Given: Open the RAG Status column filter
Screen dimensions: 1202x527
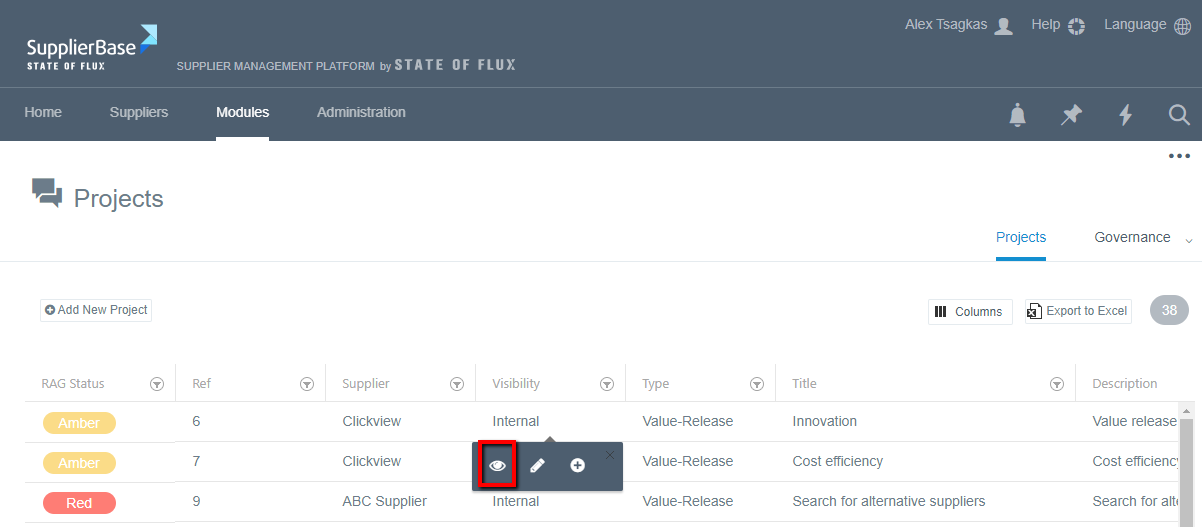Looking at the screenshot, I should coord(157,384).
